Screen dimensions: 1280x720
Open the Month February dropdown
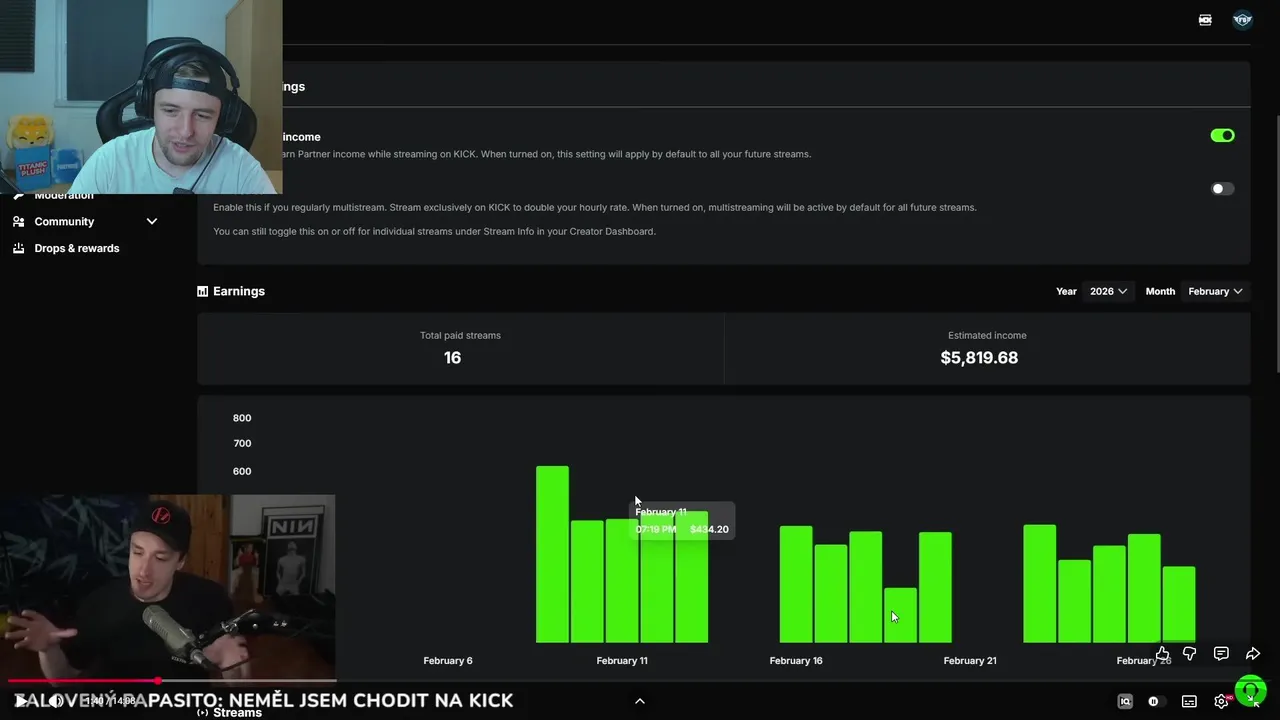[1215, 291]
